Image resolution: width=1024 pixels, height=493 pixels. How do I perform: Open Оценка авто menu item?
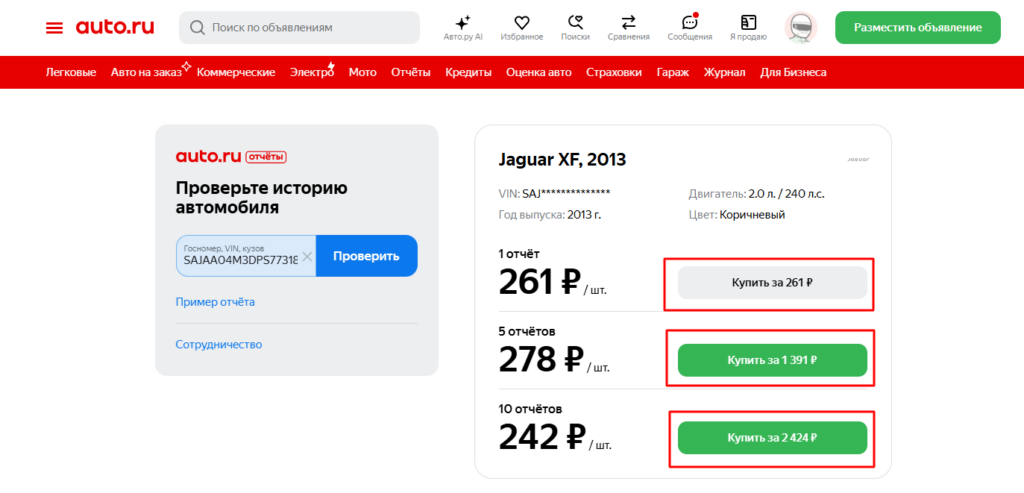[539, 72]
